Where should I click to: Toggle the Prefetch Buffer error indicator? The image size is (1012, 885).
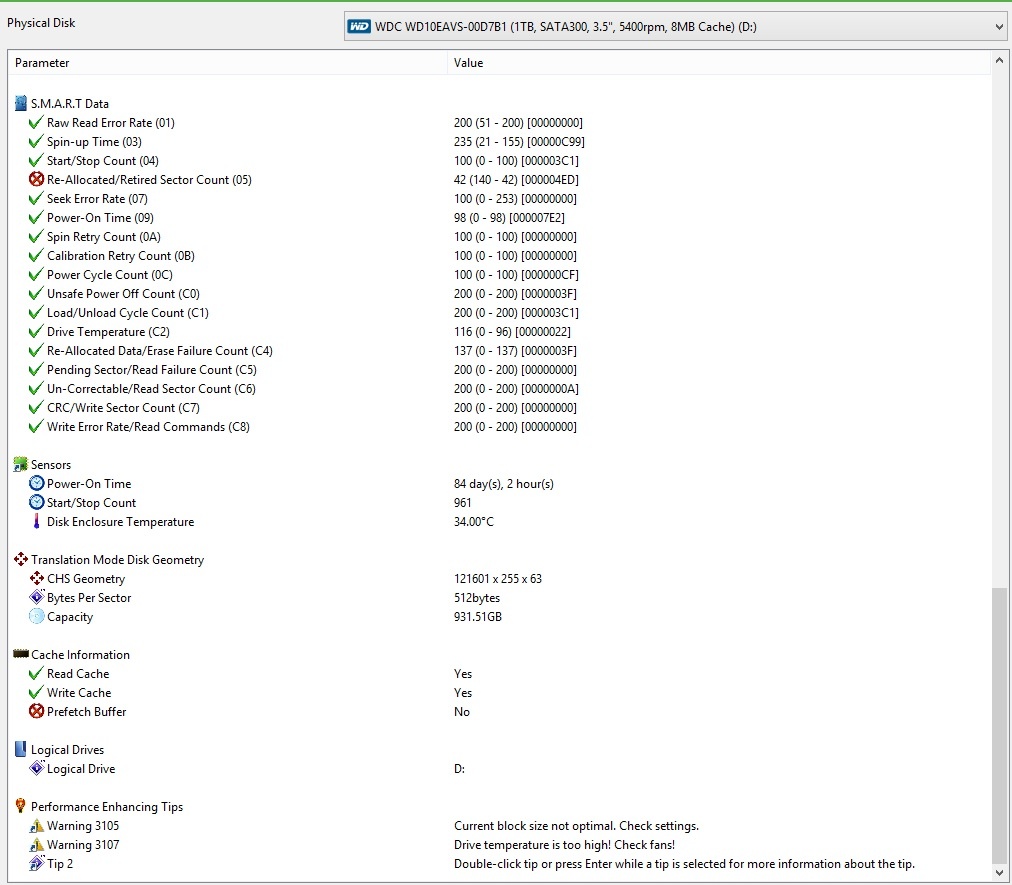pos(35,711)
